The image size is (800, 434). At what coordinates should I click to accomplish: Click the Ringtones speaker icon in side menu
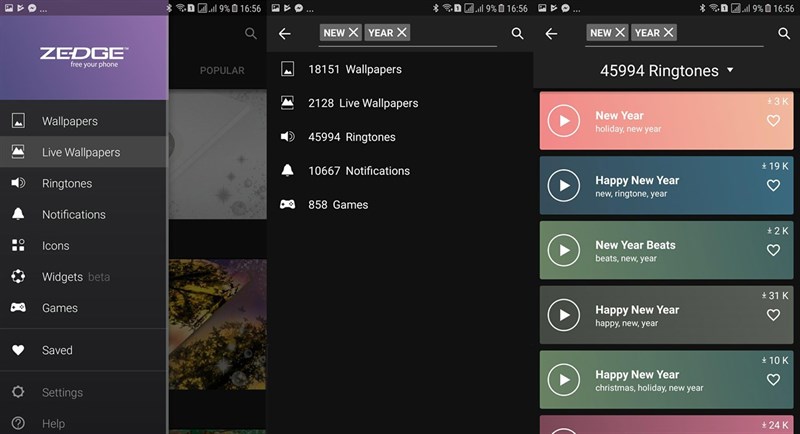18,183
